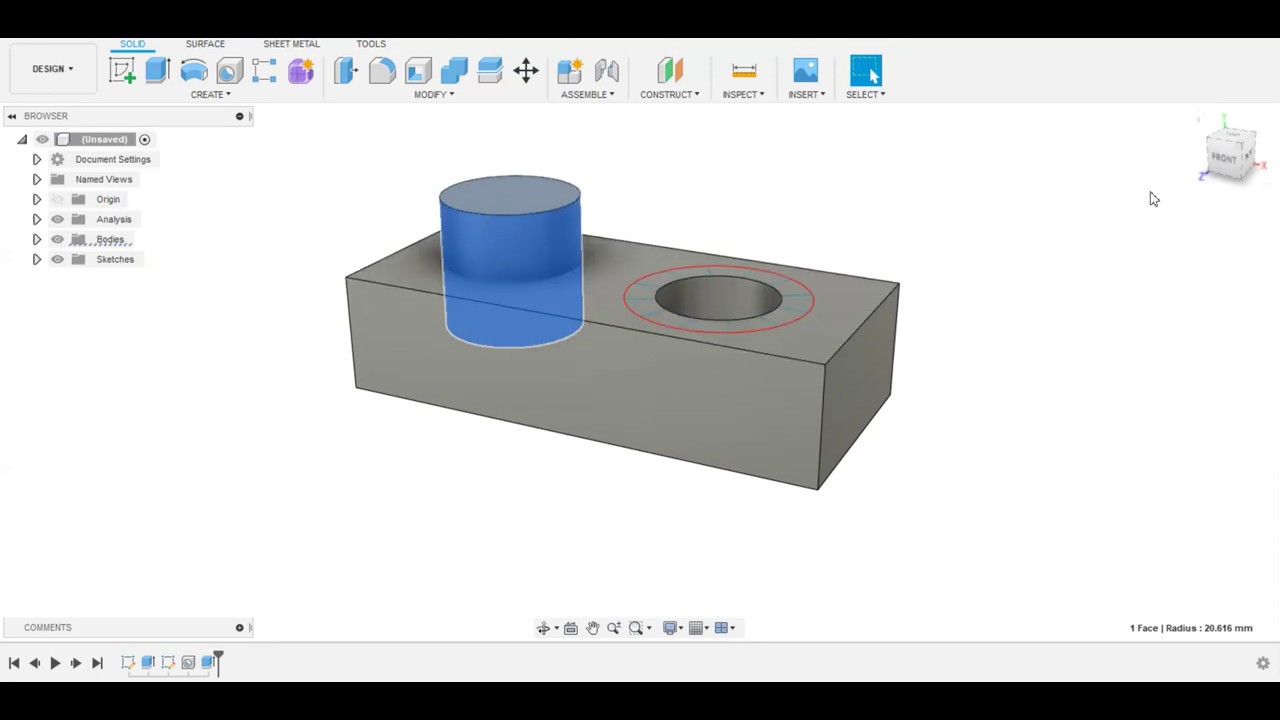Open the CONSTRUCT menu label
1280x720 pixels.
(670, 95)
